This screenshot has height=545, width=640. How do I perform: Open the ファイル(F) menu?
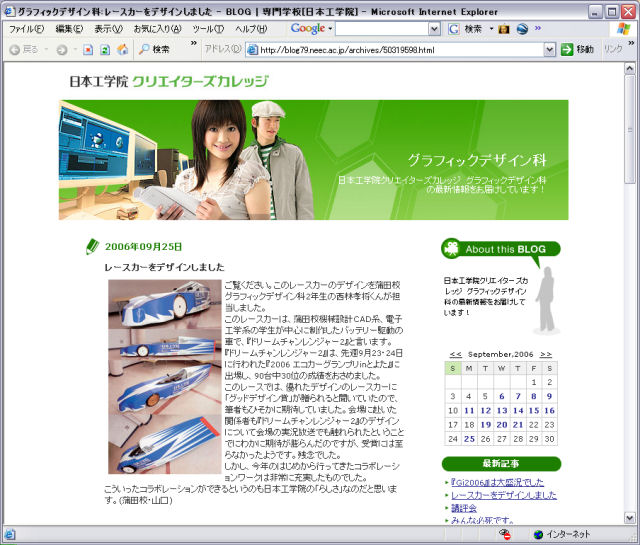(x=27, y=29)
